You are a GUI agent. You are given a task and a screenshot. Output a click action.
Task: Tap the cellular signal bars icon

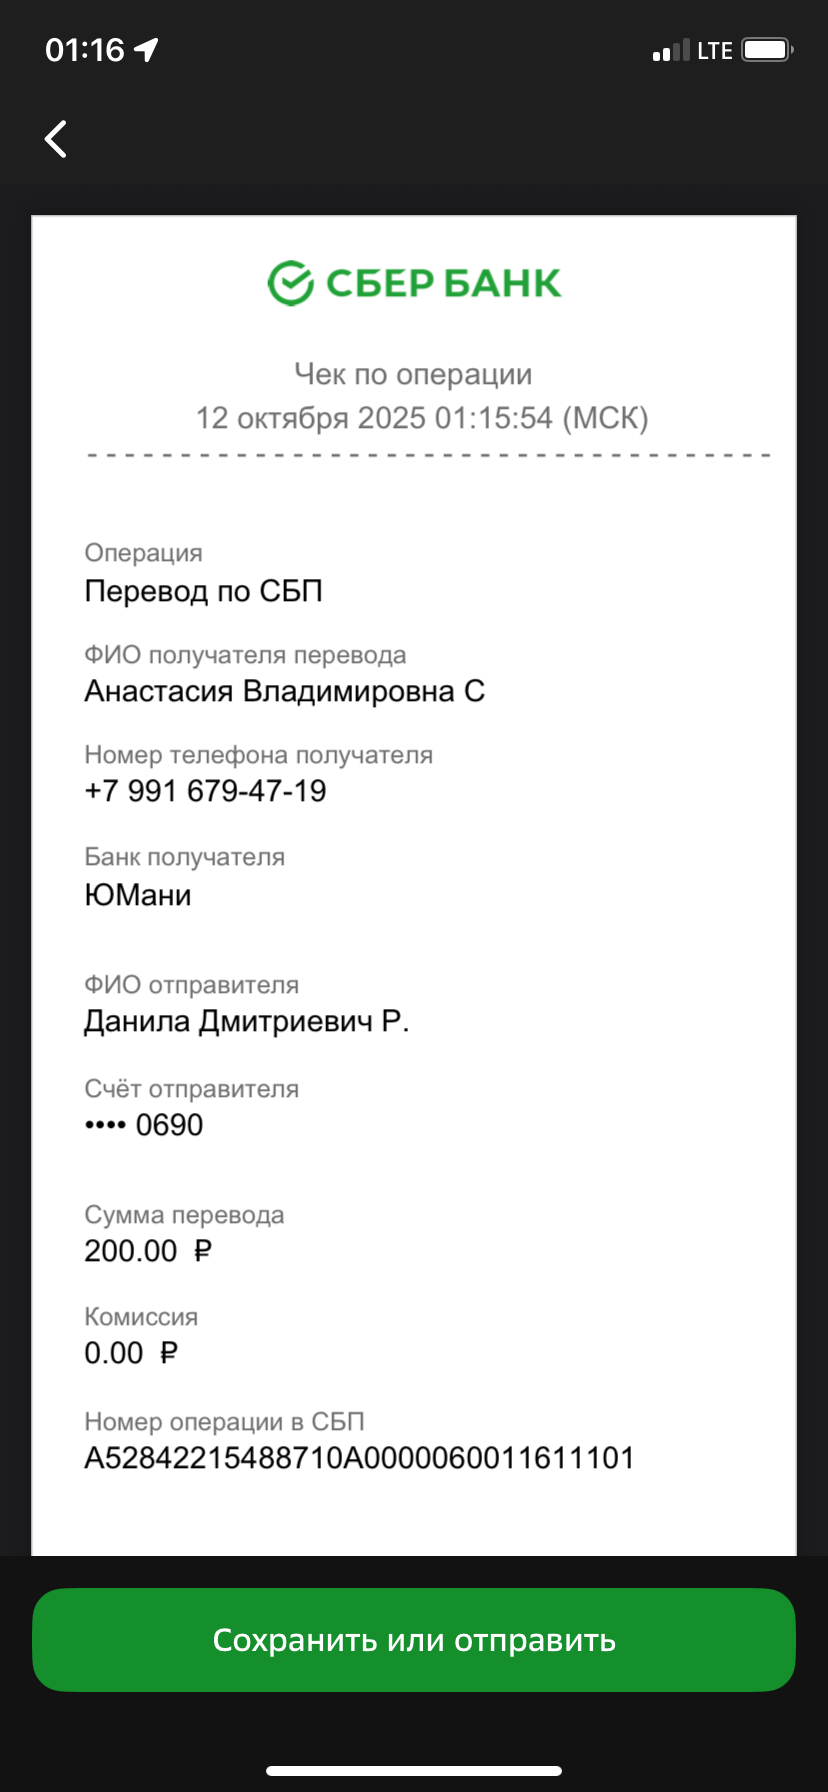coord(671,51)
